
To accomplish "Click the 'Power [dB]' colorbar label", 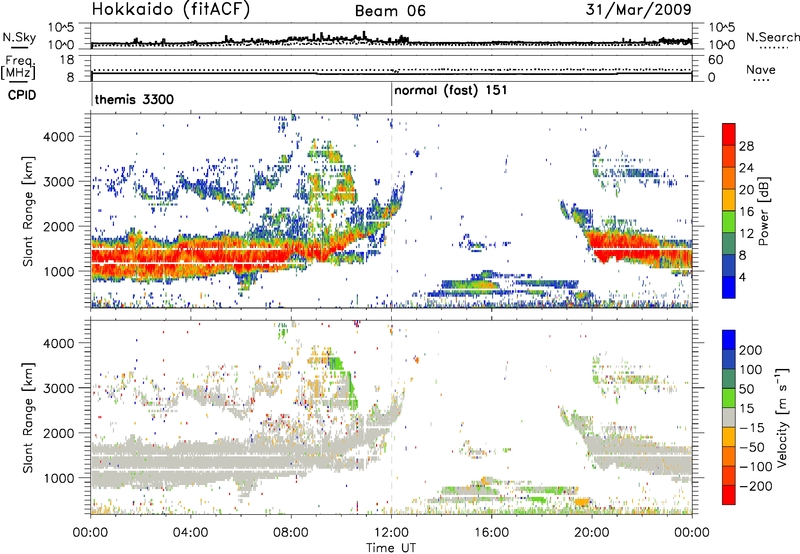I will point(764,211).
